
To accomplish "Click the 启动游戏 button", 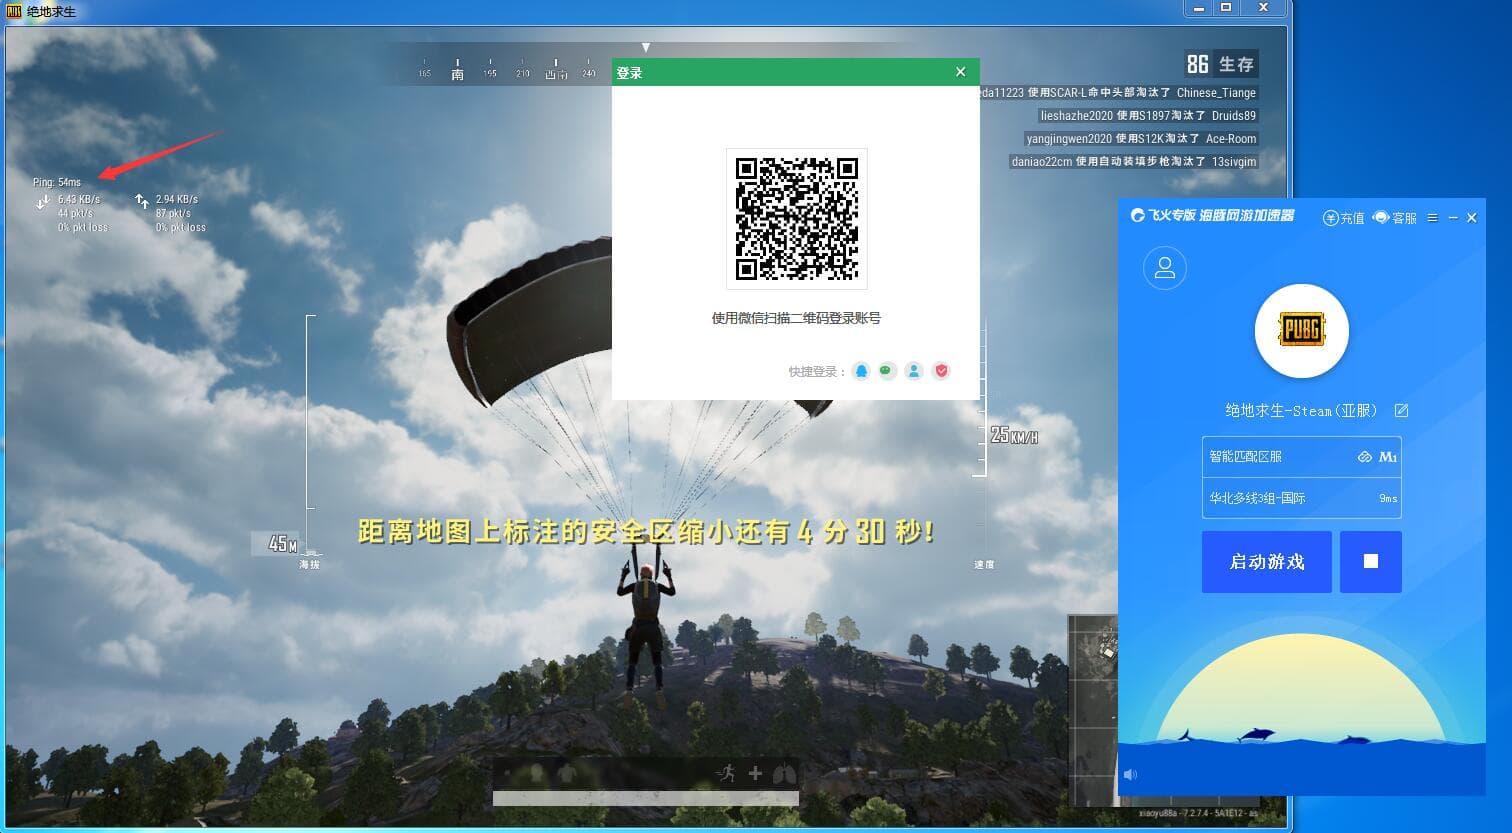I will pos(1267,562).
